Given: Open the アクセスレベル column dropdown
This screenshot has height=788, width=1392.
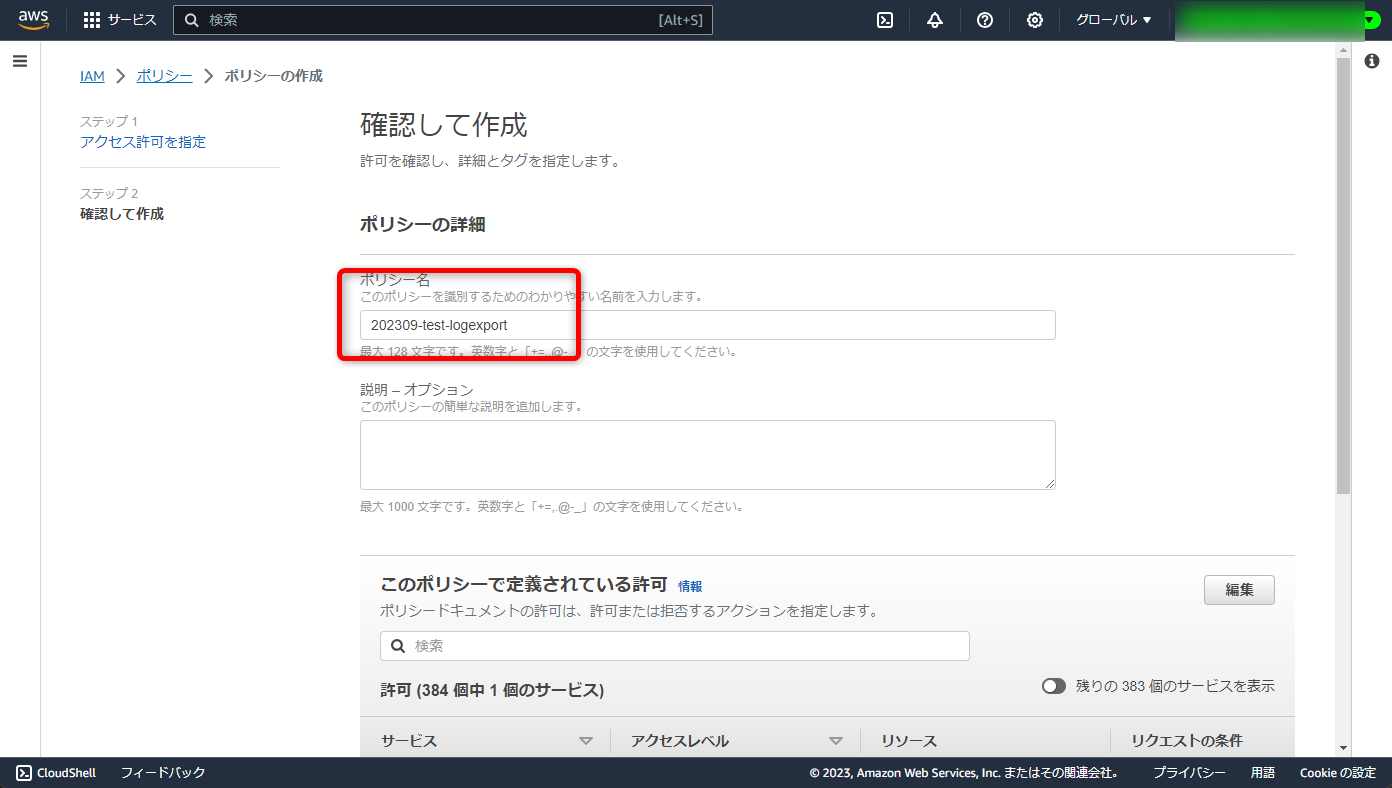Looking at the screenshot, I should pyautogui.click(x=837, y=740).
